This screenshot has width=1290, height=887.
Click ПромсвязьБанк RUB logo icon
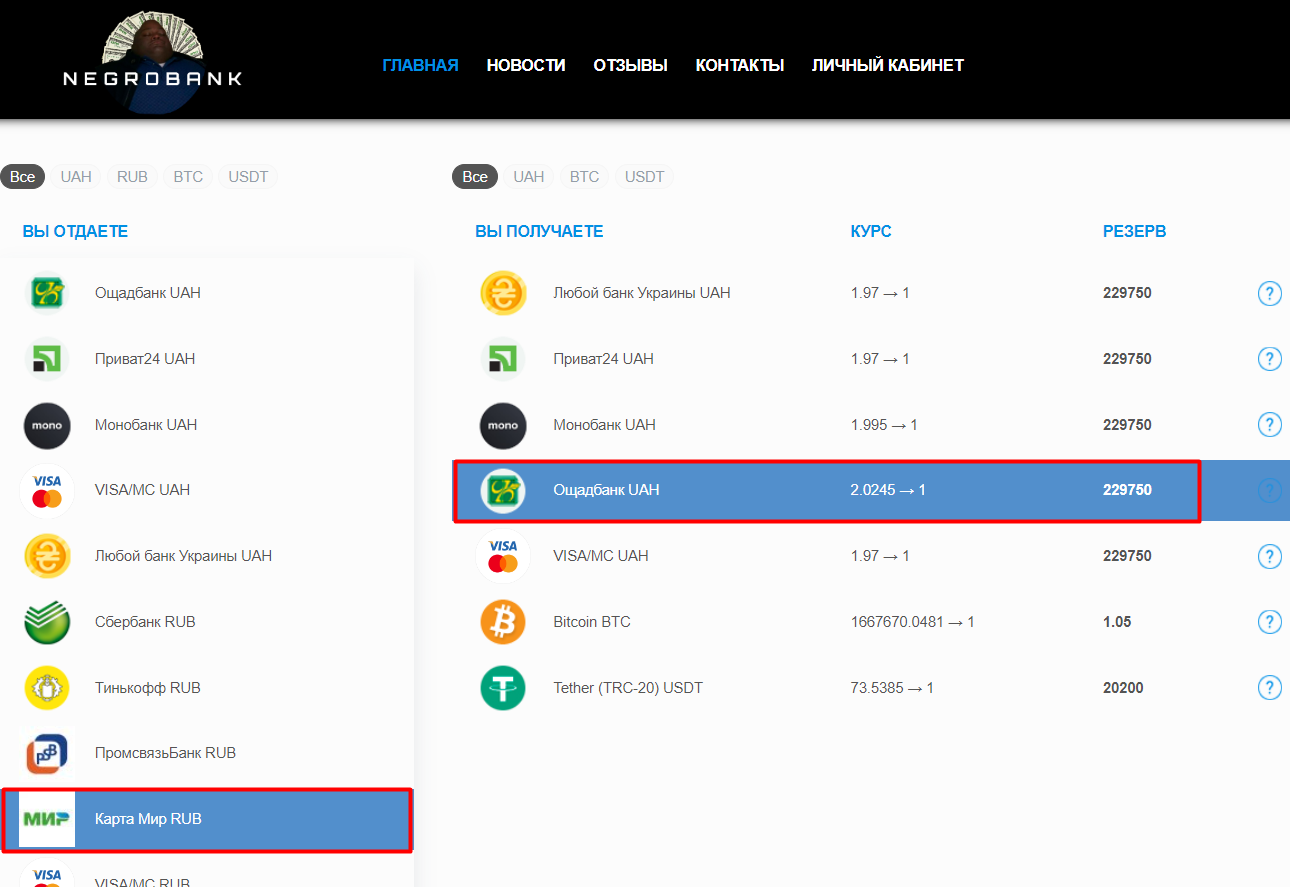coord(47,753)
